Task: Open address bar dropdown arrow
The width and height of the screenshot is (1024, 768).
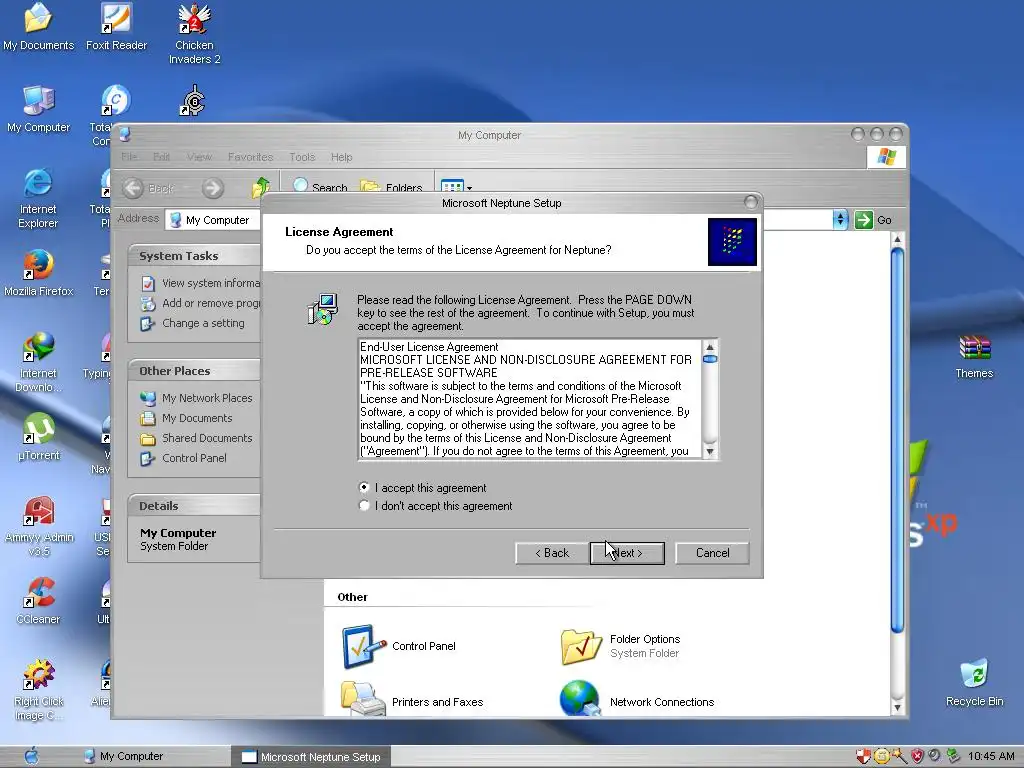Action: point(840,219)
